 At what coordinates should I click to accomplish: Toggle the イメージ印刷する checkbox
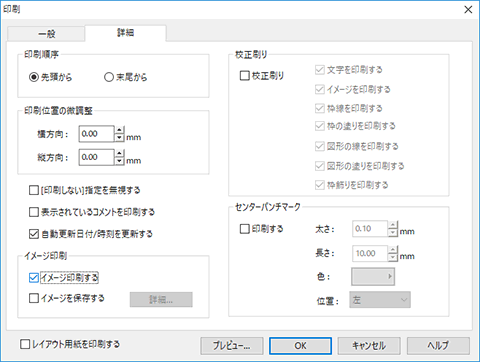pyautogui.click(x=34, y=278)
